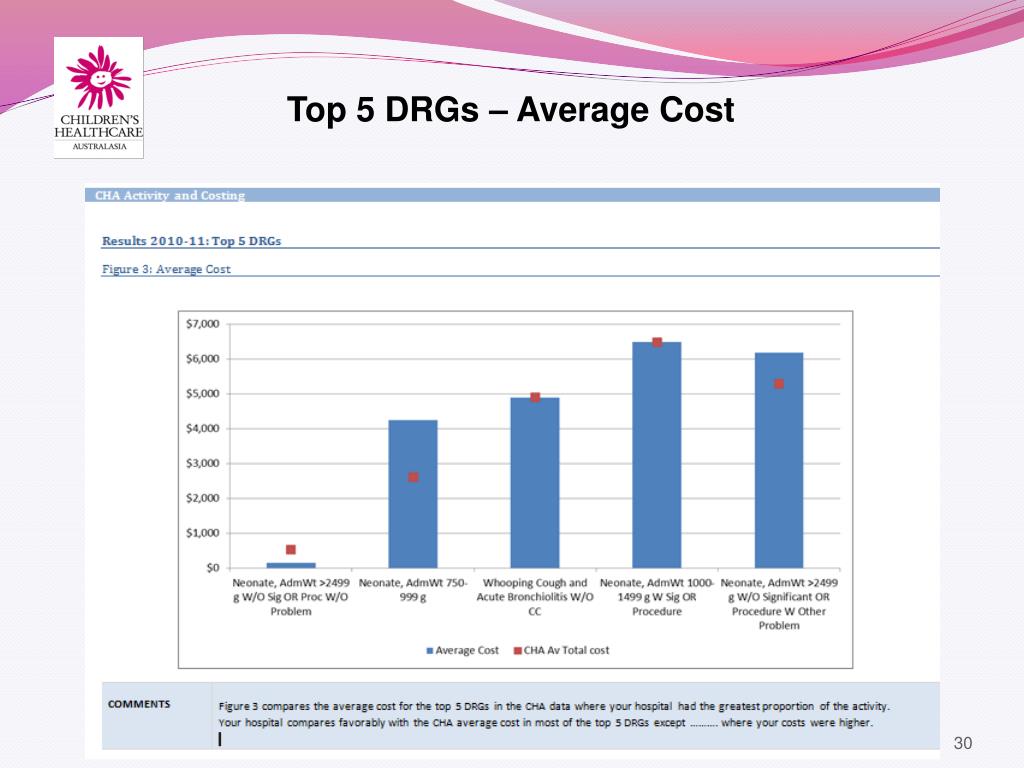Click the blue 'Average Cost' legend swatch

pos(430,651)
